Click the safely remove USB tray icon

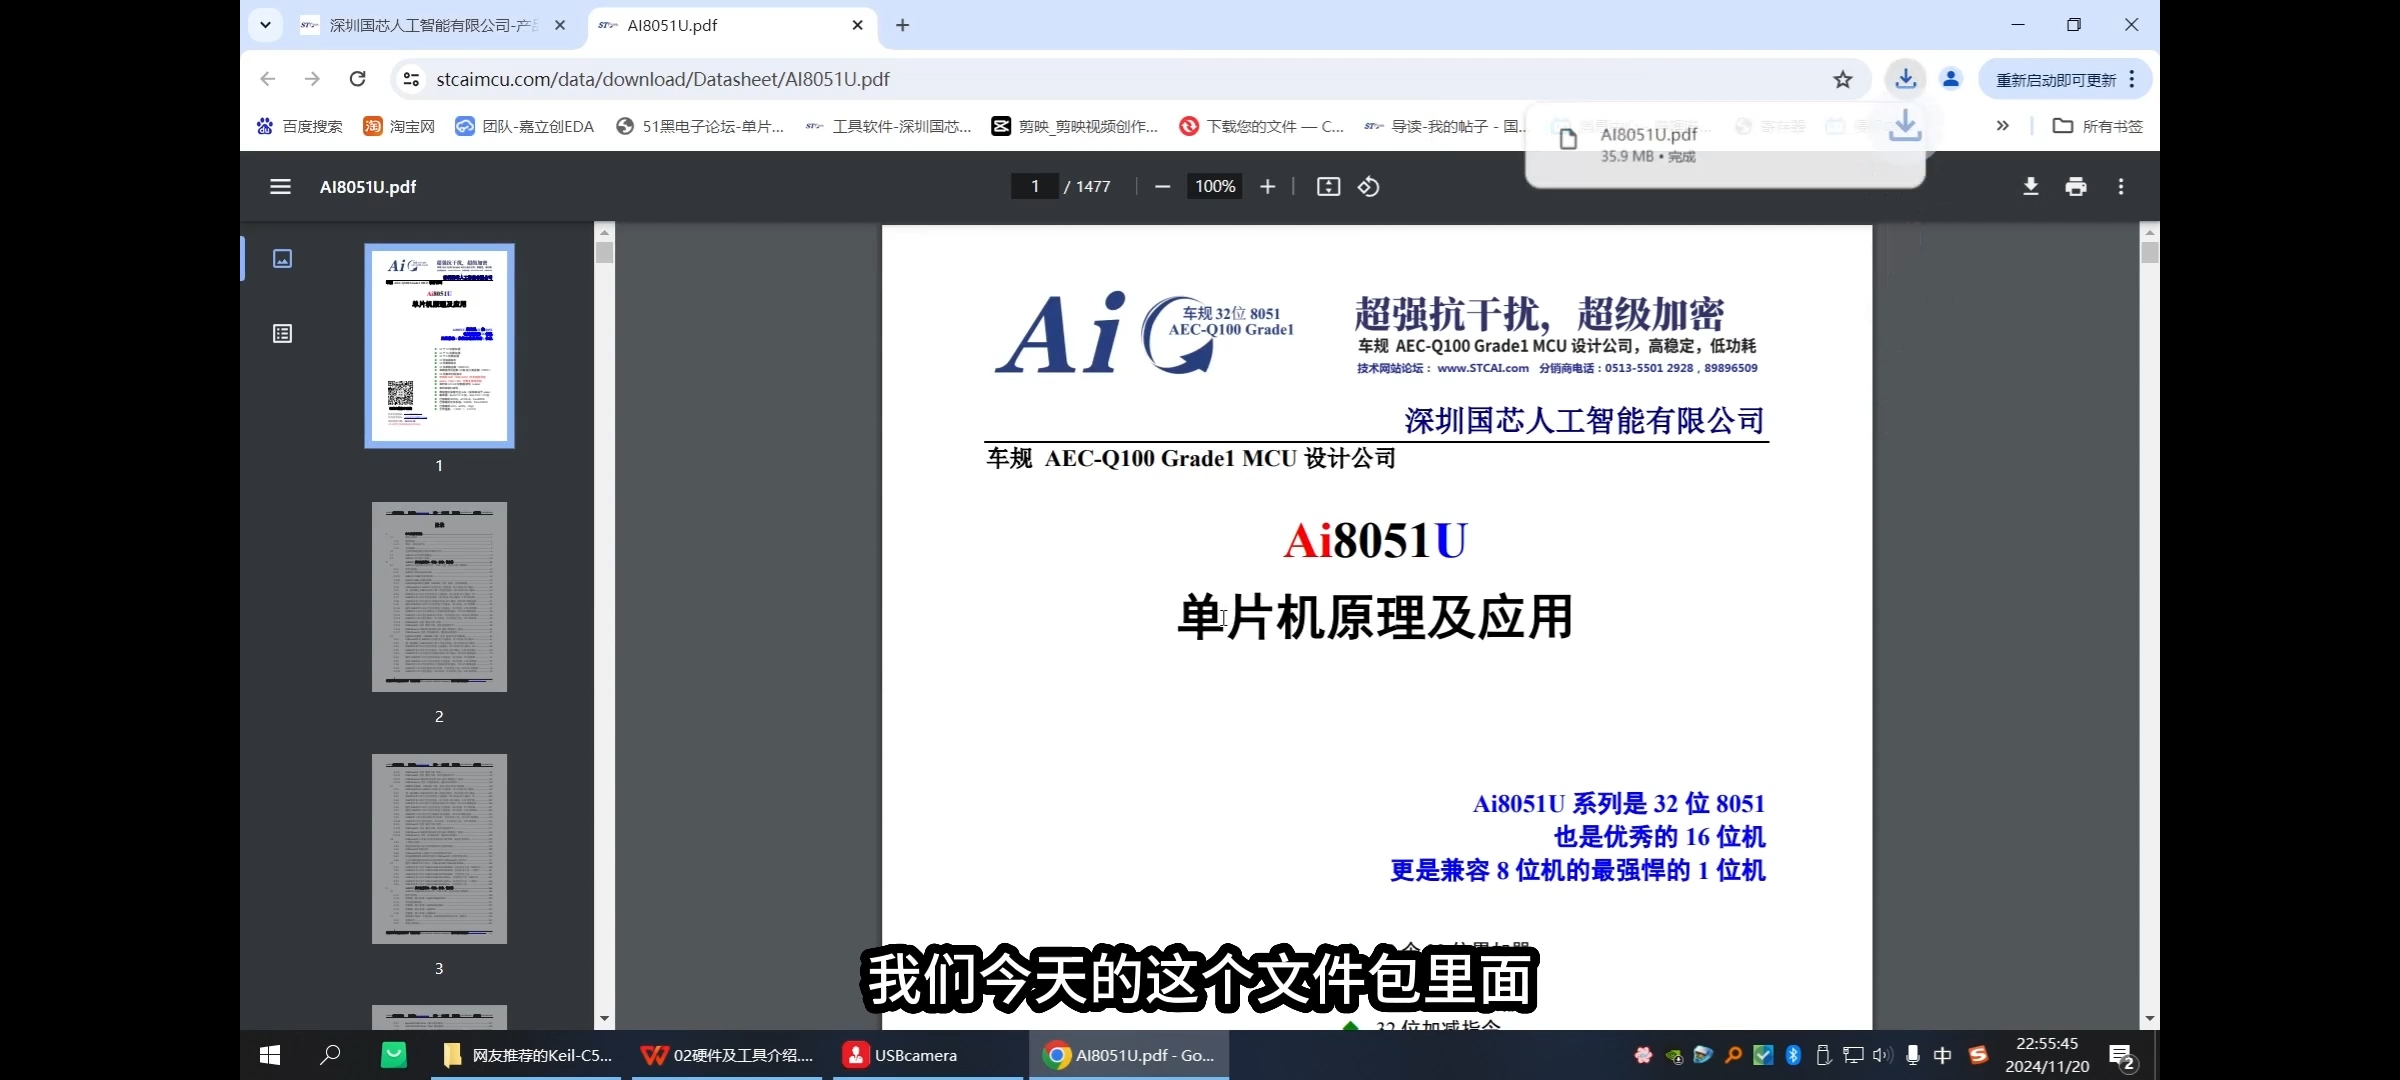point(1823,1055)
